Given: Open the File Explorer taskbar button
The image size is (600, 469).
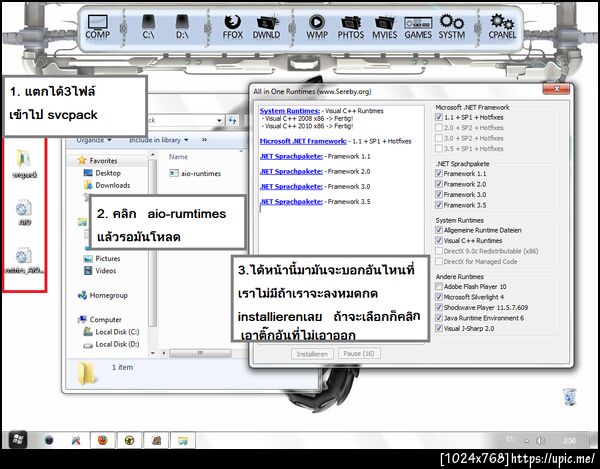Looking at the screenshot, I should (183, 440).
